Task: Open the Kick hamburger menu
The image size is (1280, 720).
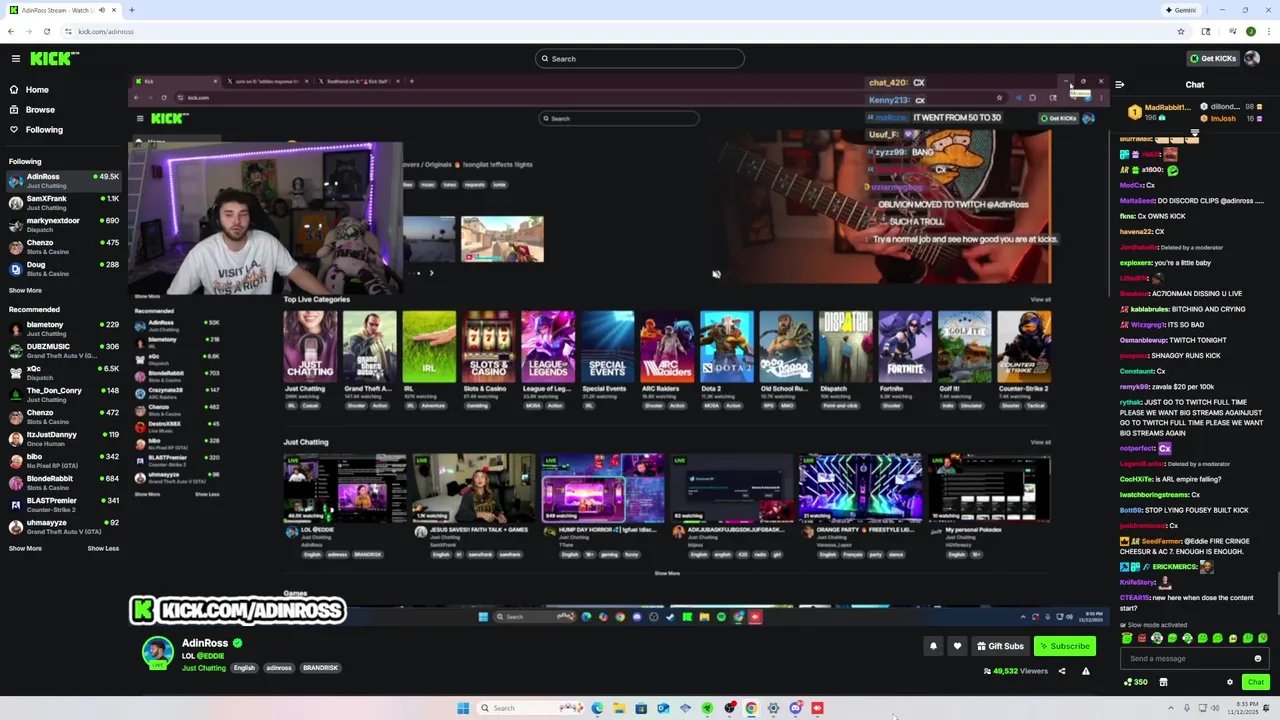Action: coord(15,59)
